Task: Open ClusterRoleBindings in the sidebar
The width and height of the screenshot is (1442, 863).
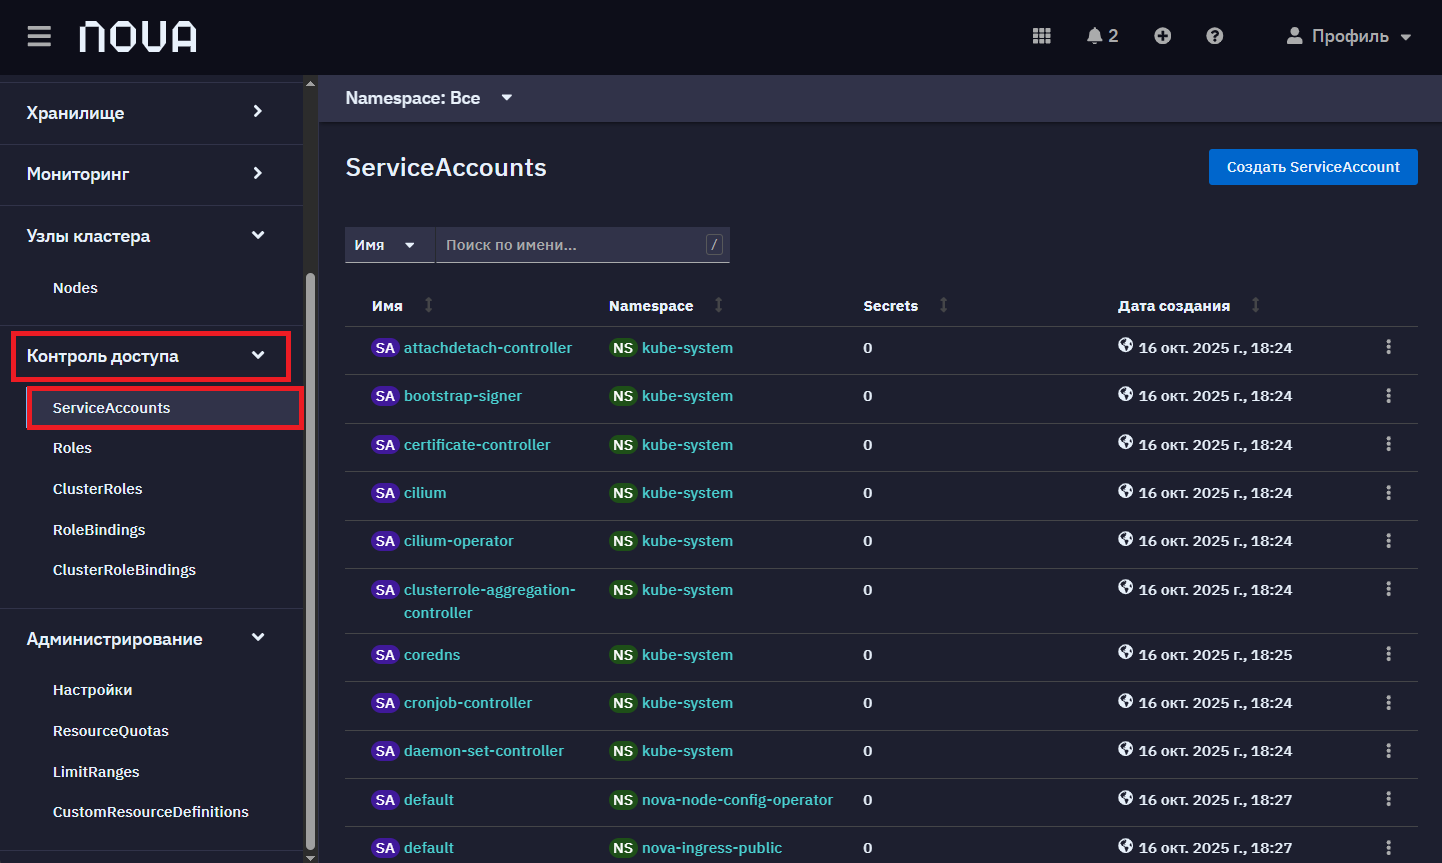Action: click(124, 570)
